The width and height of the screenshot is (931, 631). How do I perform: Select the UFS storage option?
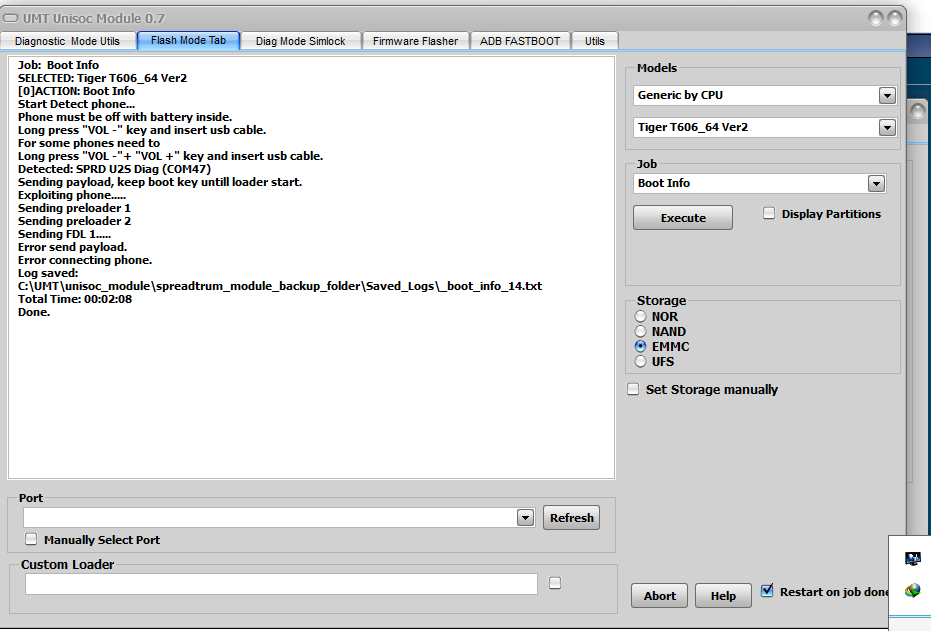tap(640, 361)
